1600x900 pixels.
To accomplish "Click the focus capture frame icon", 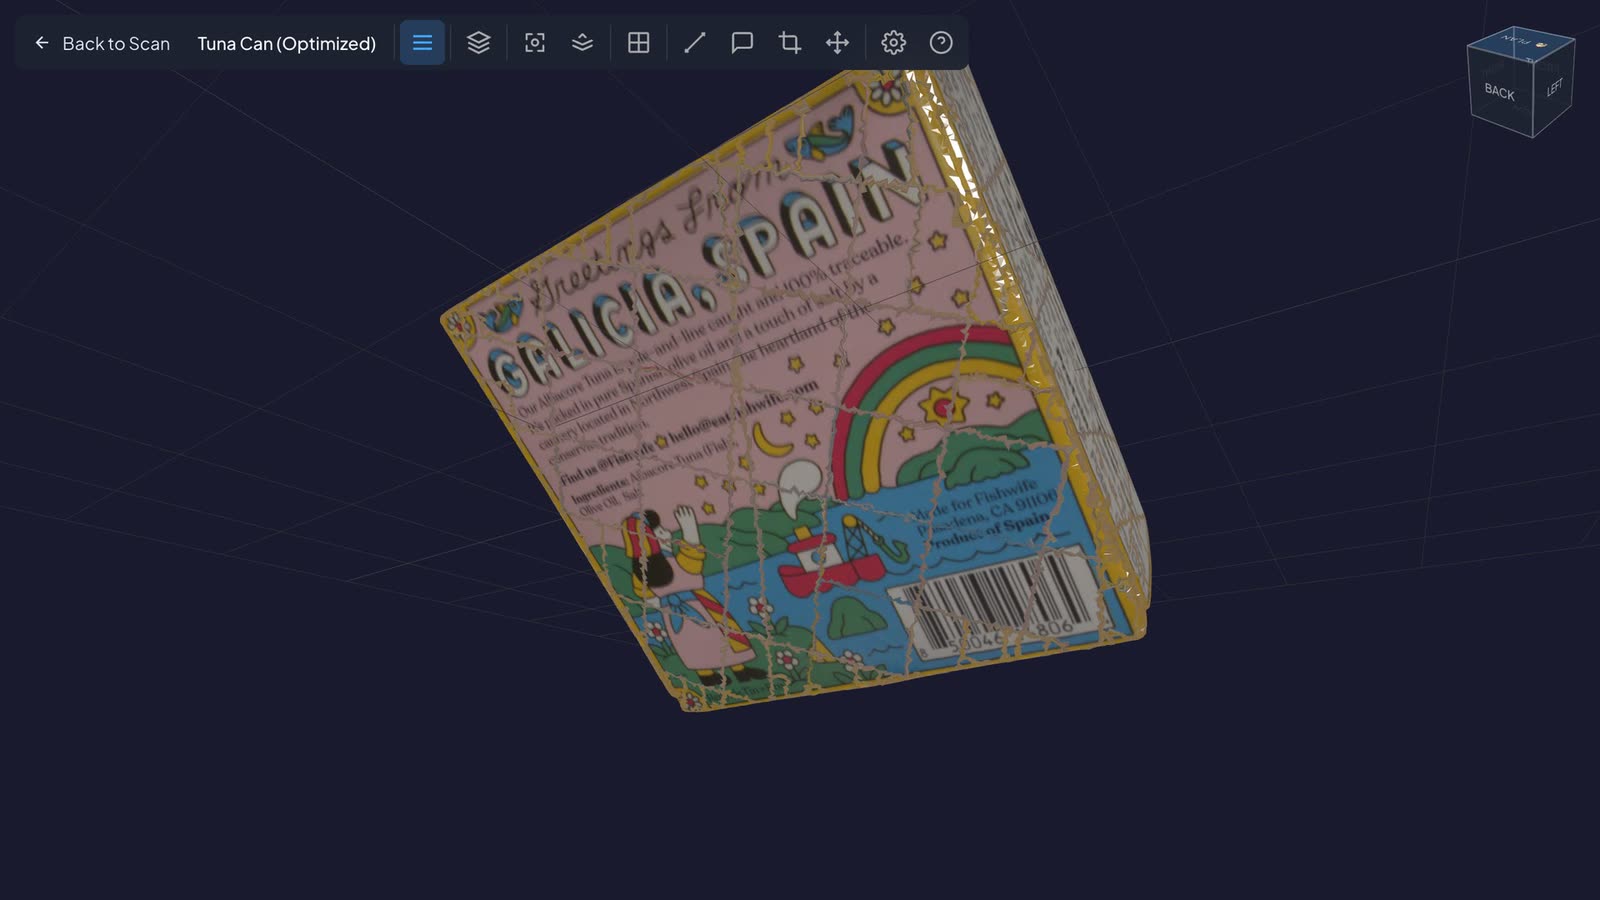I will (535, 43).
